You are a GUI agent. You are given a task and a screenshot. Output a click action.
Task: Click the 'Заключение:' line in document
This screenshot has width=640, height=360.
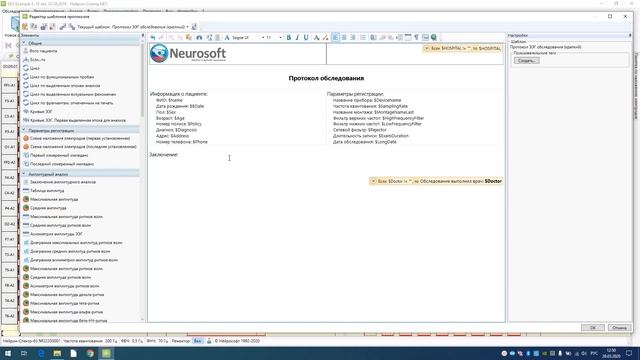[164, 155]
